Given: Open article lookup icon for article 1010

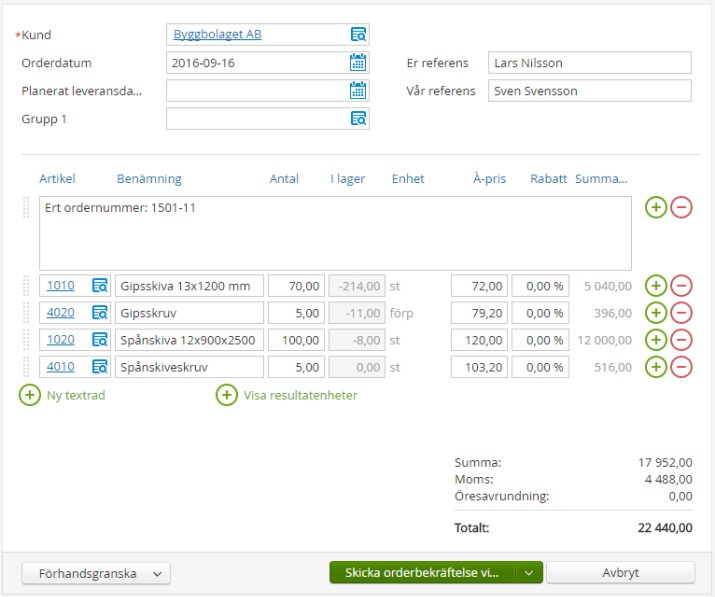Looking at the screenshot, I should [100, 286].
